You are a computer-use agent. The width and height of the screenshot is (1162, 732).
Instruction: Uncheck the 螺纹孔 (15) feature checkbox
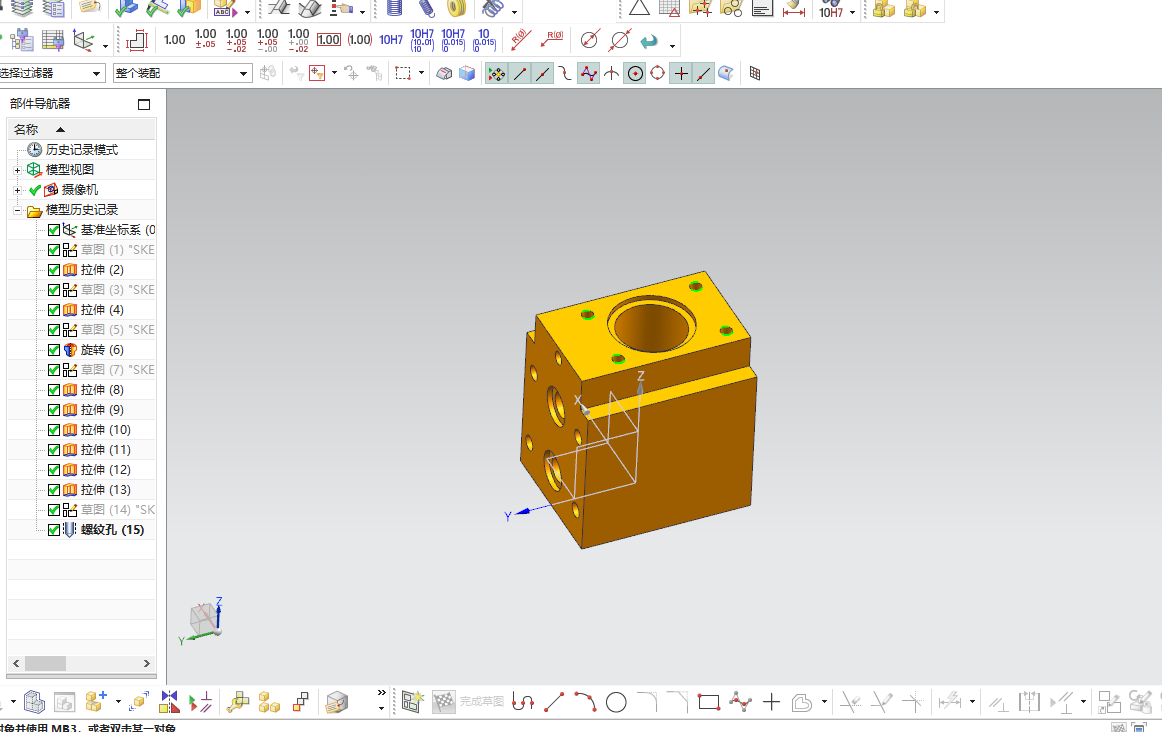(53, 530)
